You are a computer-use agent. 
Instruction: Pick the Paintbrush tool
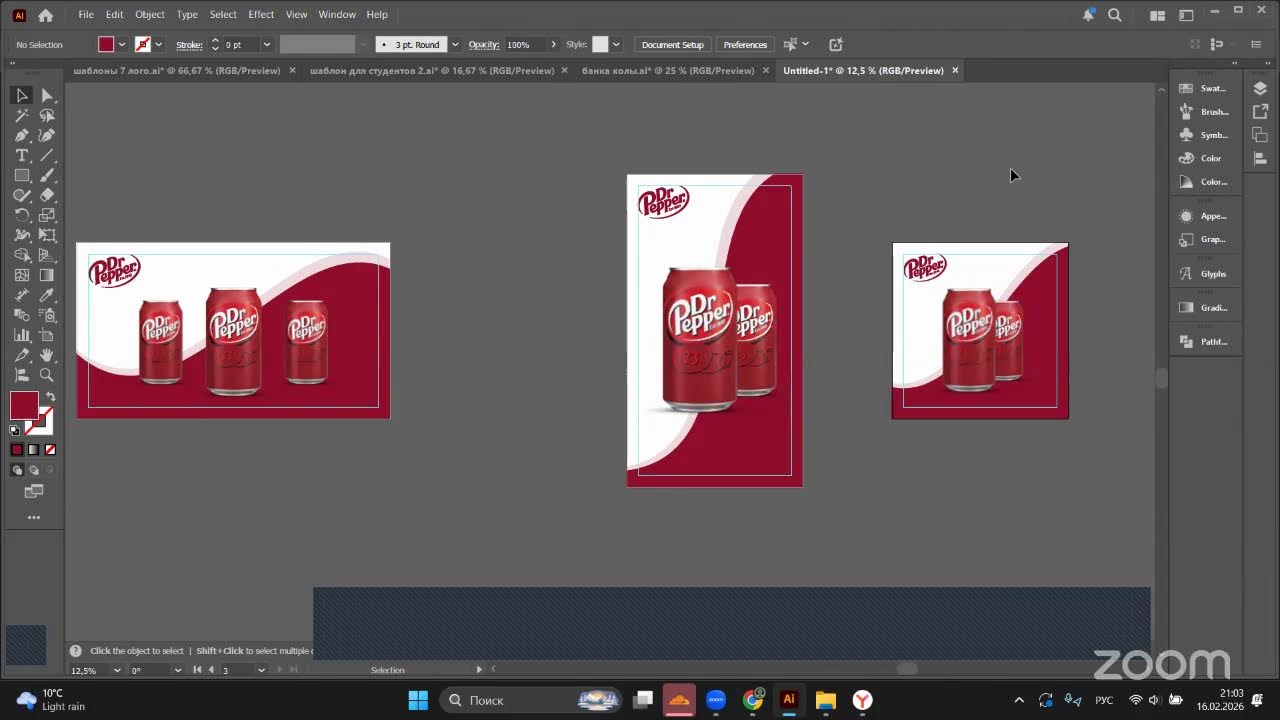pyautogui.click(x=47, y=176)
